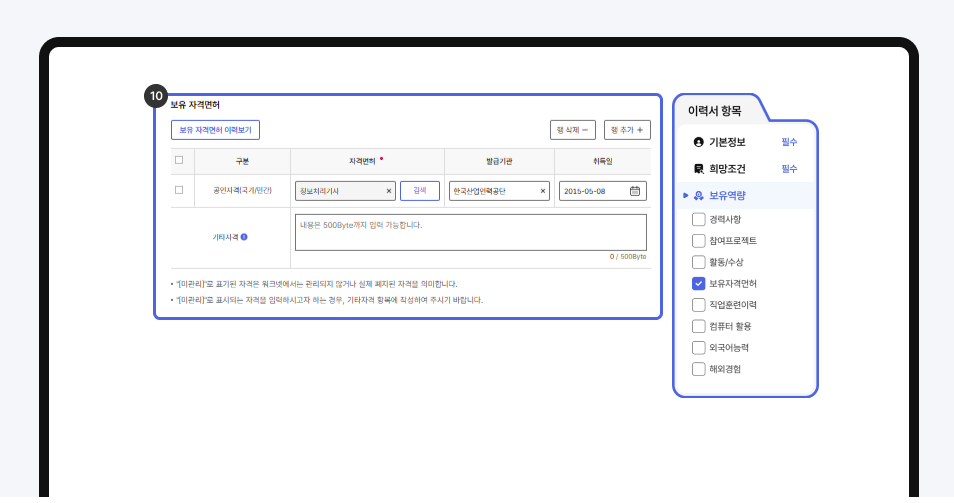
Task: Click the 희망조건 document icon
Action: [698, 169]
